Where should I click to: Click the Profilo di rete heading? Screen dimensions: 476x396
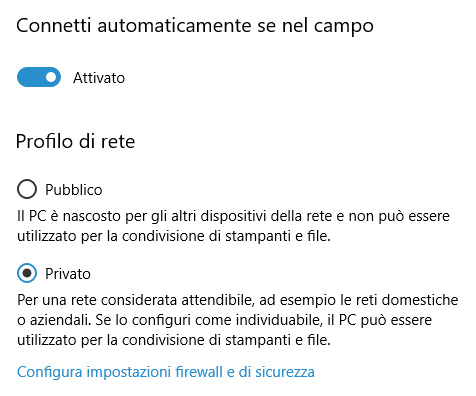point(75,141)
